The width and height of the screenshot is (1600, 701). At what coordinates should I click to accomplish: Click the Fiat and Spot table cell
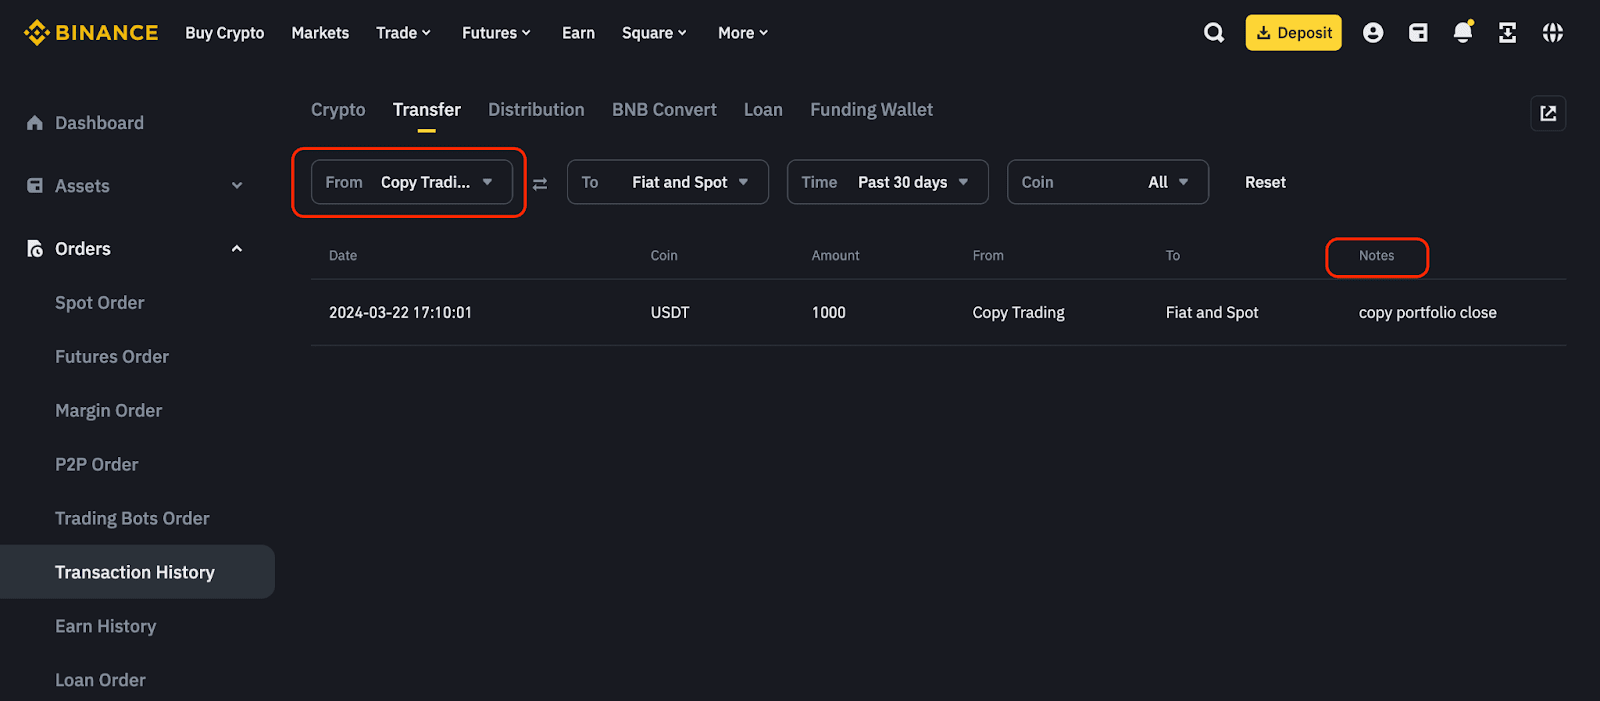pyautogui.click(x=1212, y=313)
